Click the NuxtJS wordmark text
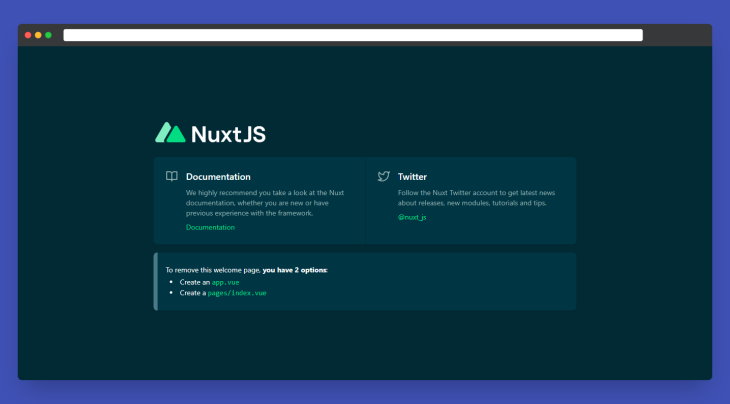Image resolution: width=730 pixels, height=404 pixels. pyautogui.click(x=228, y=134)
